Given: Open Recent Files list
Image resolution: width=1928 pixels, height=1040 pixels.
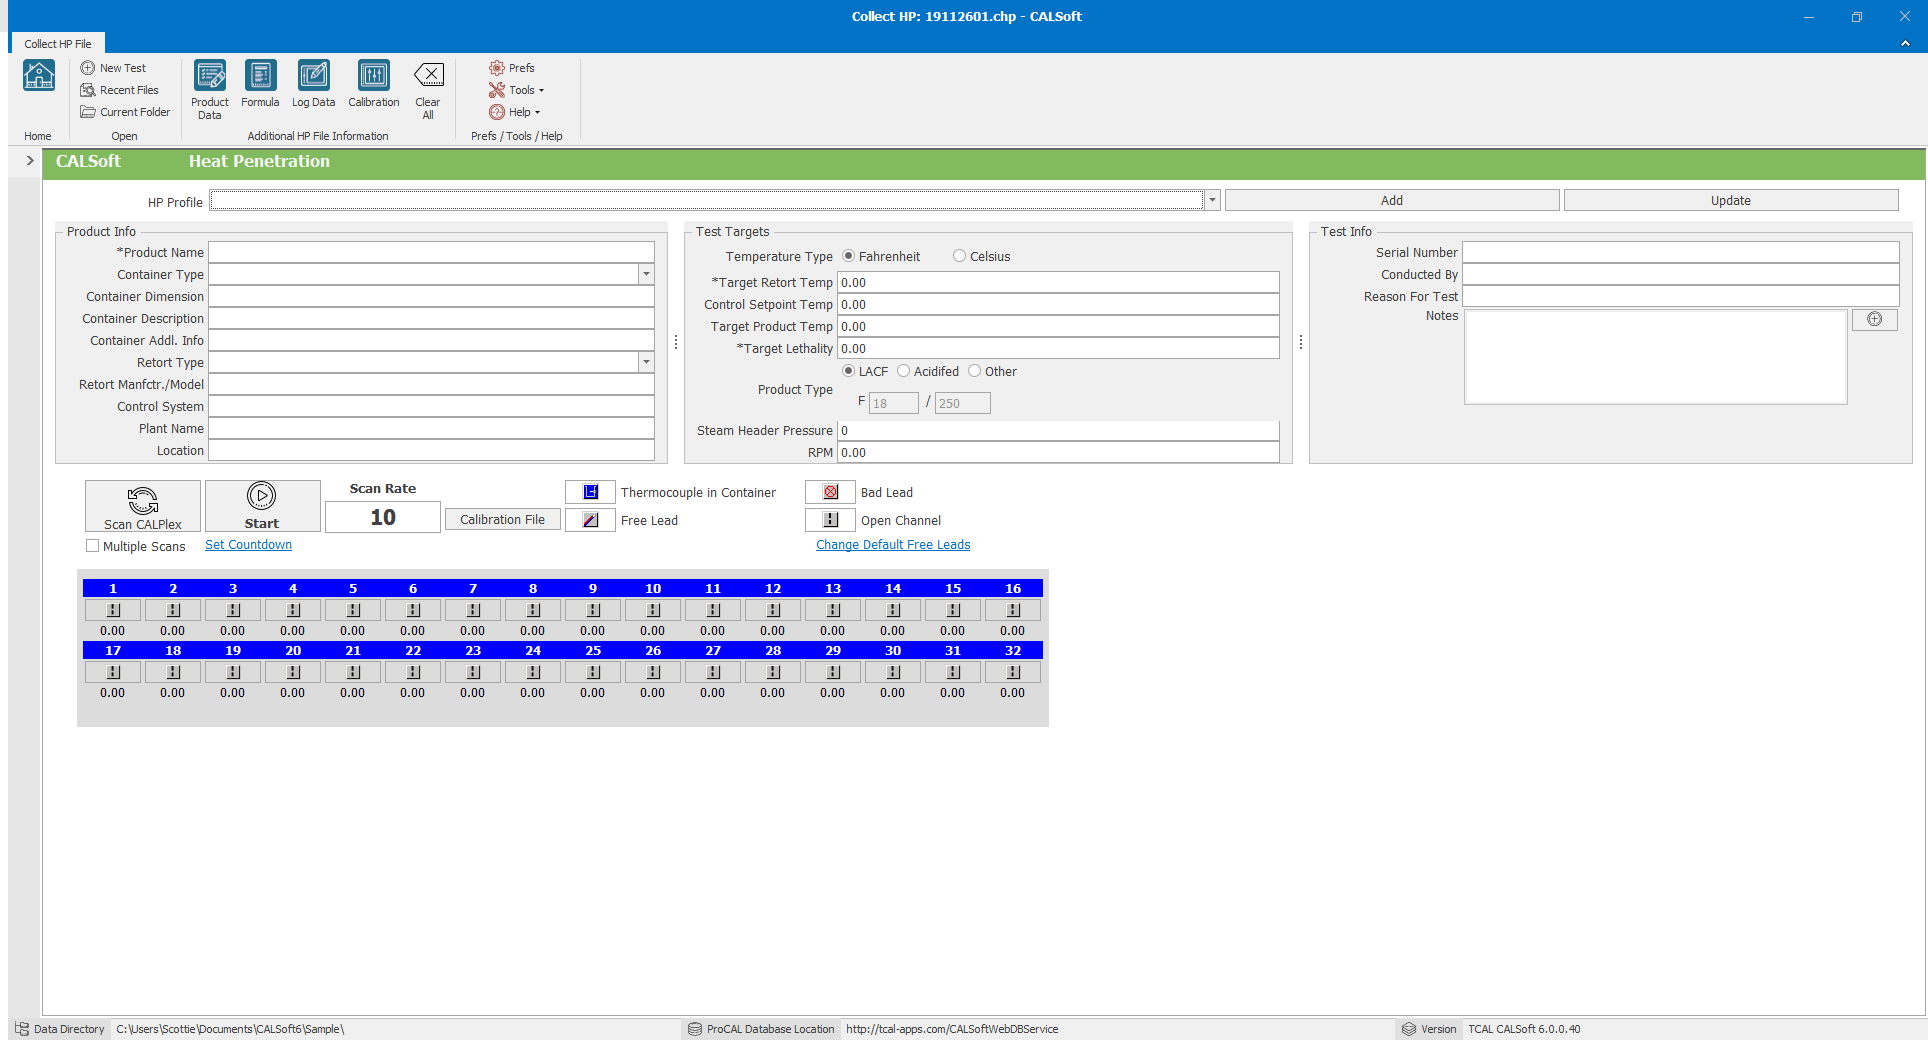Looking at the screenshot, I should pyautogui.click(x=119, y=90).
